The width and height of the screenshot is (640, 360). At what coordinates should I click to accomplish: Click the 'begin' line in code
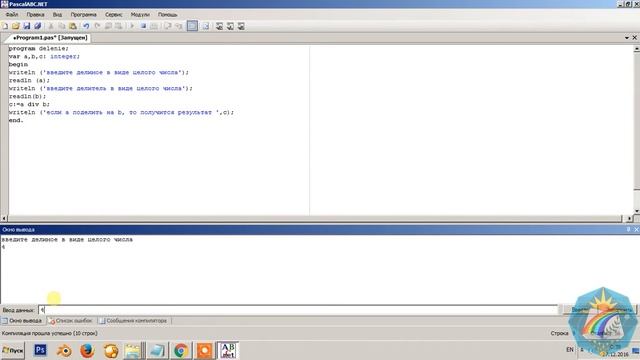point(18,64)
